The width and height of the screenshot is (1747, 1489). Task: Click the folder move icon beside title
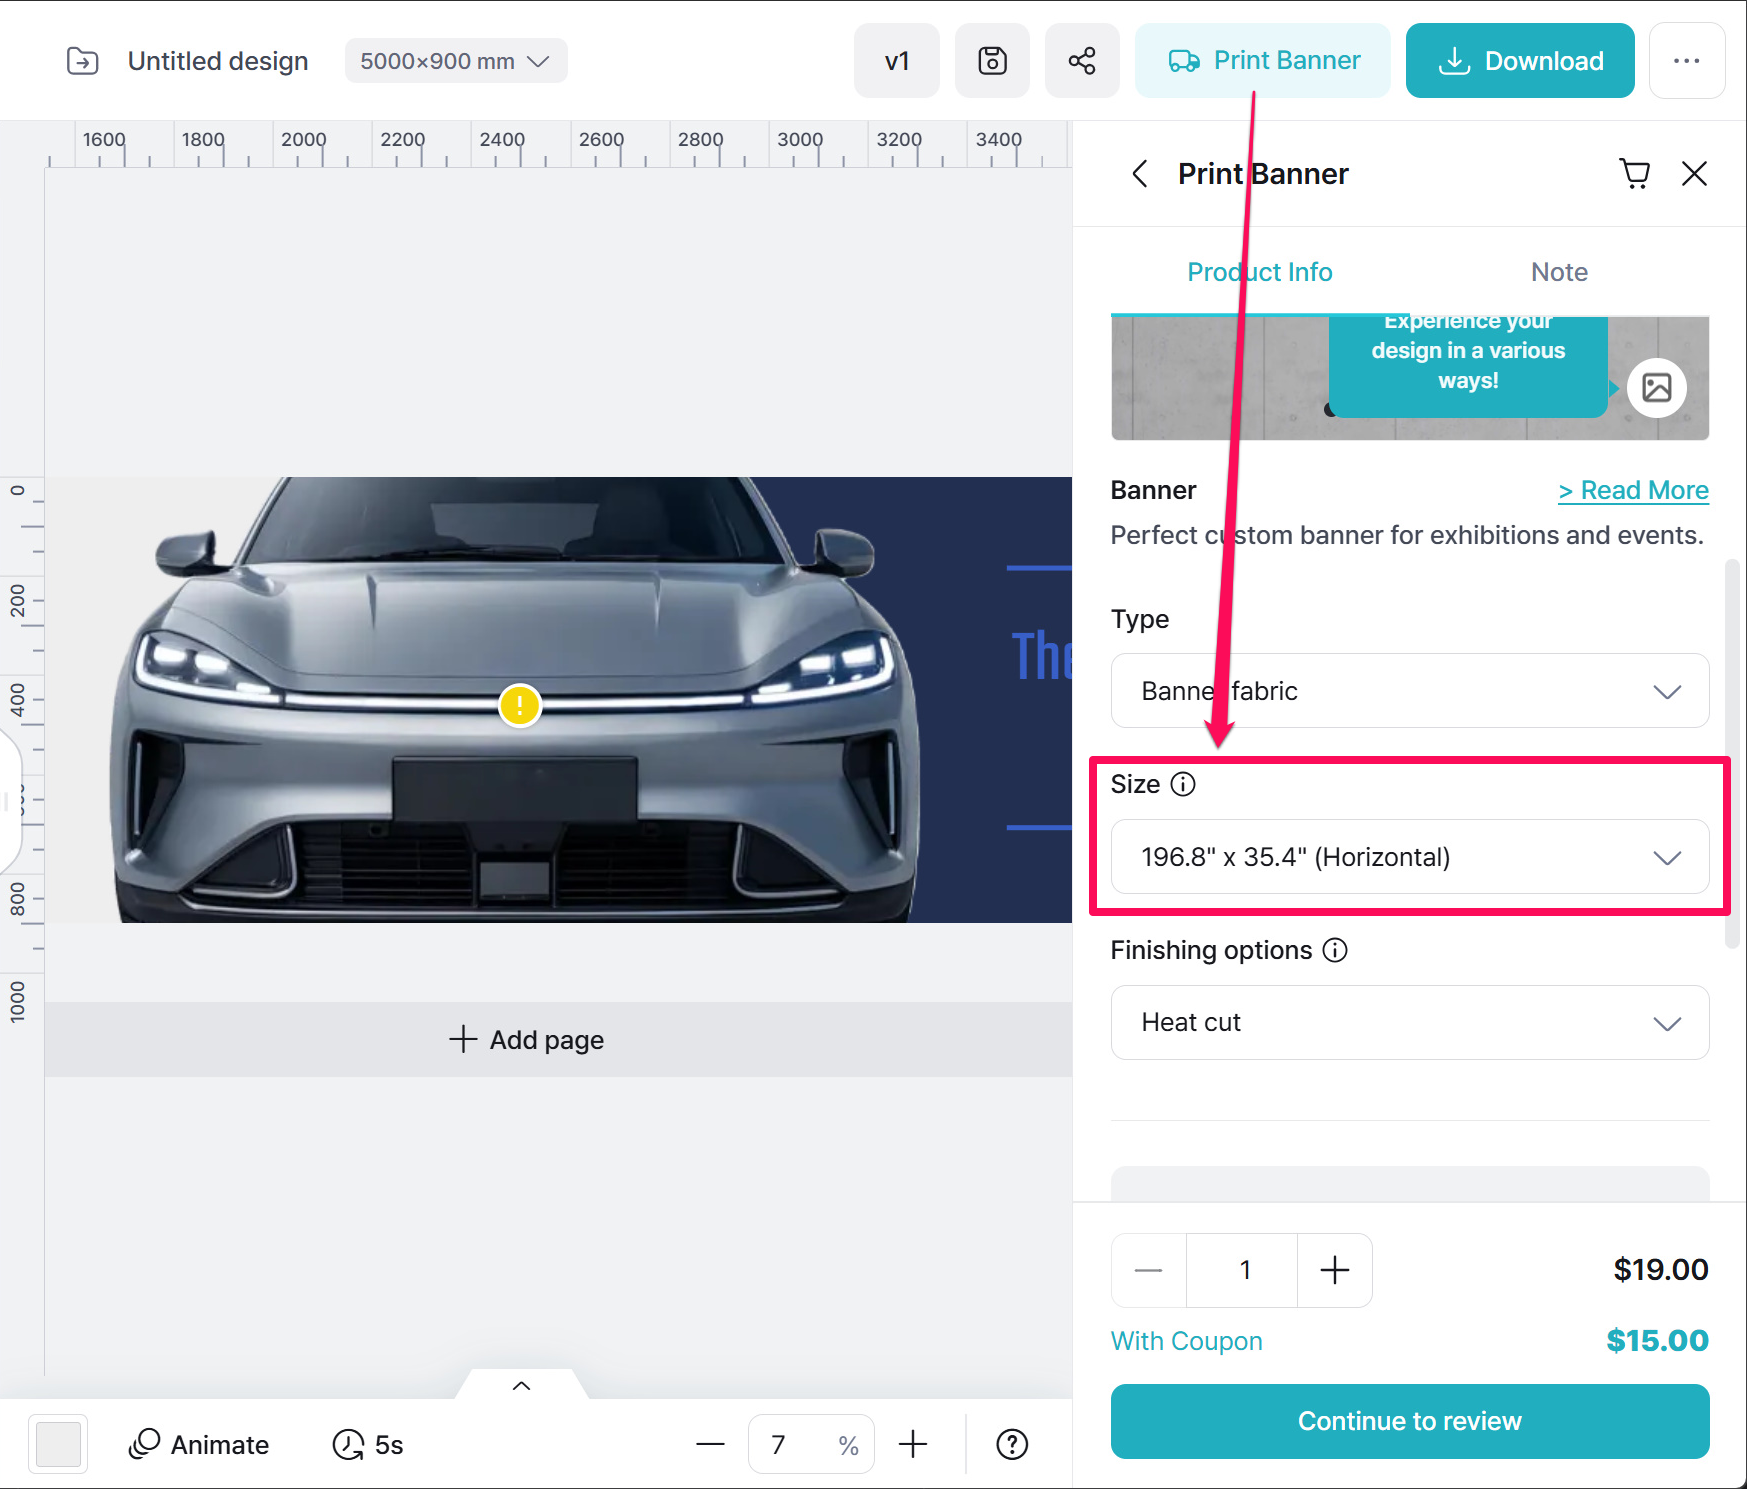[82, 61]
